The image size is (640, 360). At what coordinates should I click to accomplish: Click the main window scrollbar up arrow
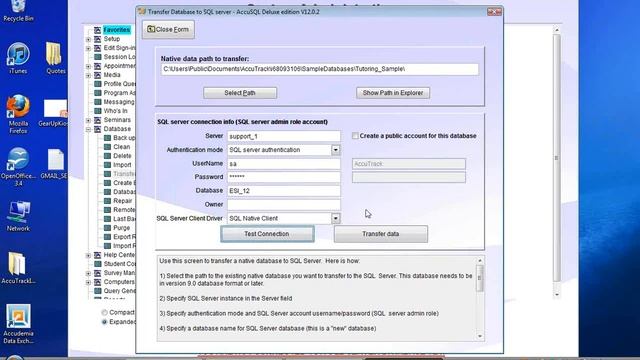click(557, 30)
